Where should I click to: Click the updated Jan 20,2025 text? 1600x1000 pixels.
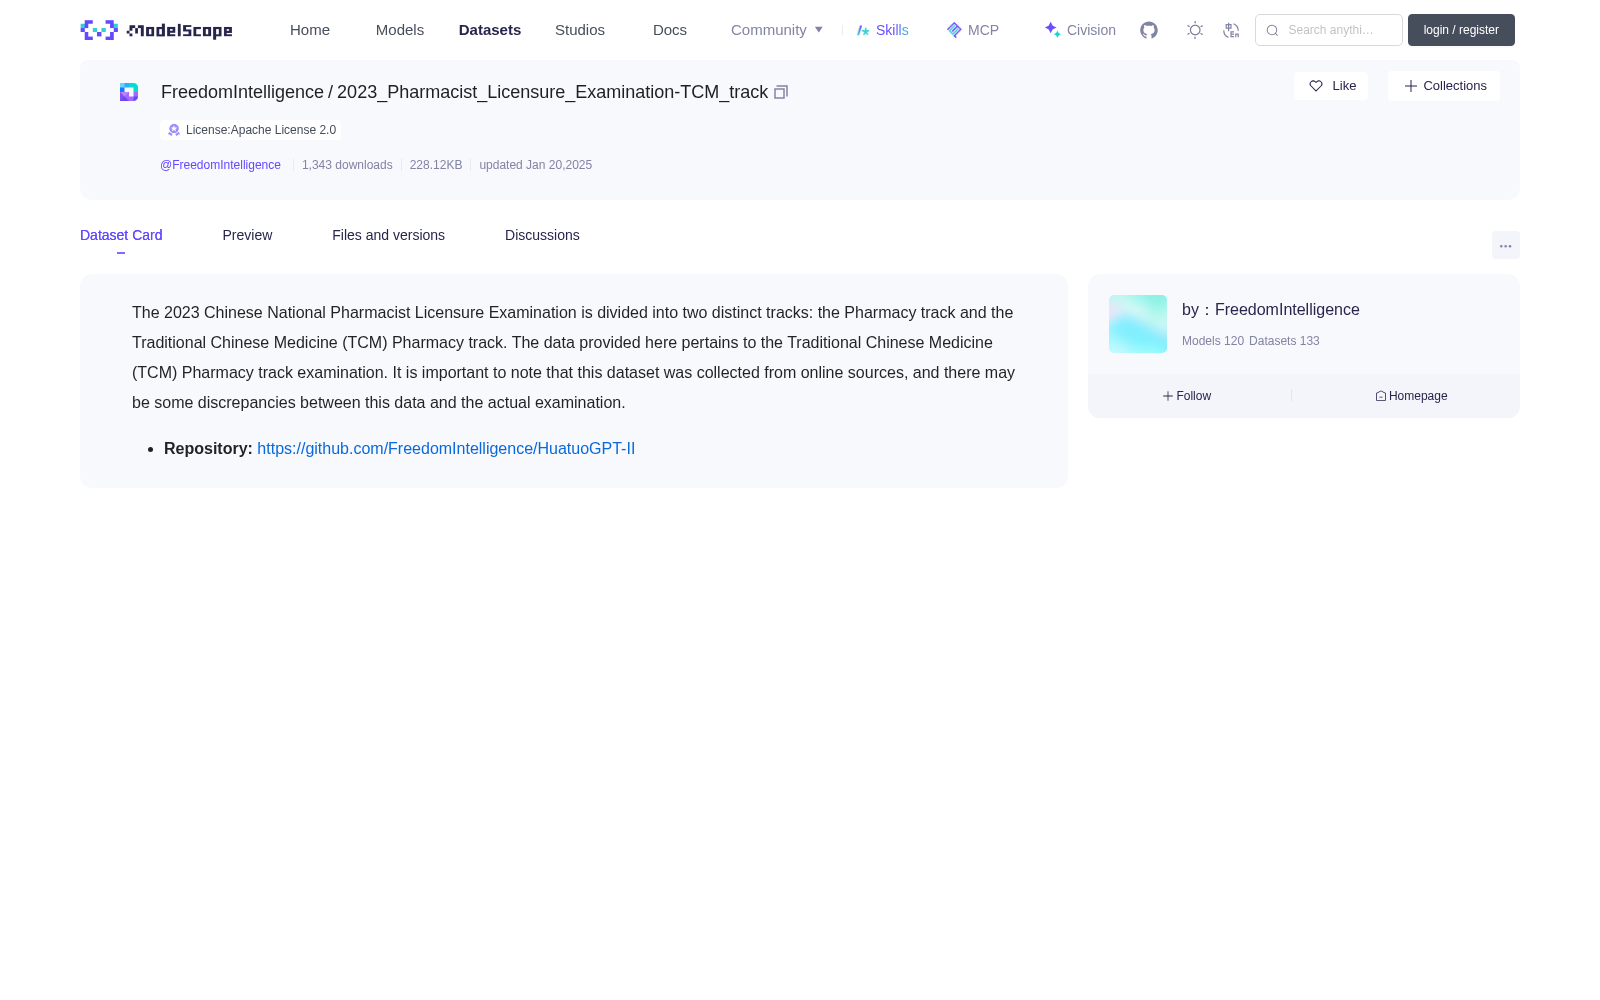[x=535, y=165]
